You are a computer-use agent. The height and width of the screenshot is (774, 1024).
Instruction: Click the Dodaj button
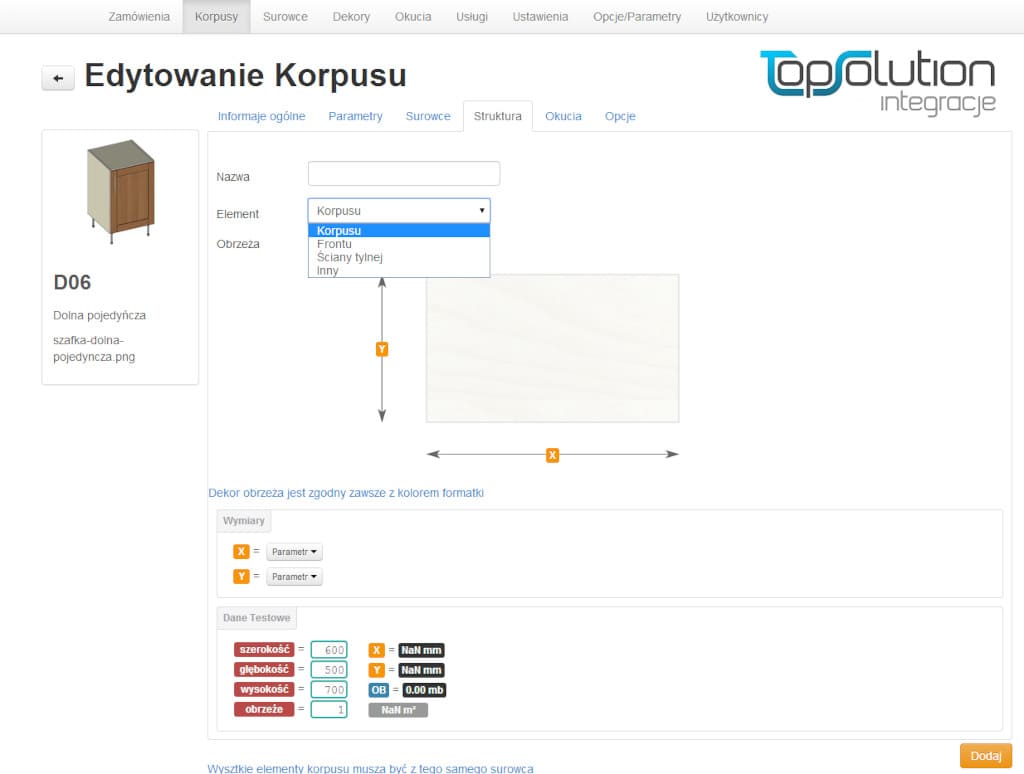(x=985, y=756)
